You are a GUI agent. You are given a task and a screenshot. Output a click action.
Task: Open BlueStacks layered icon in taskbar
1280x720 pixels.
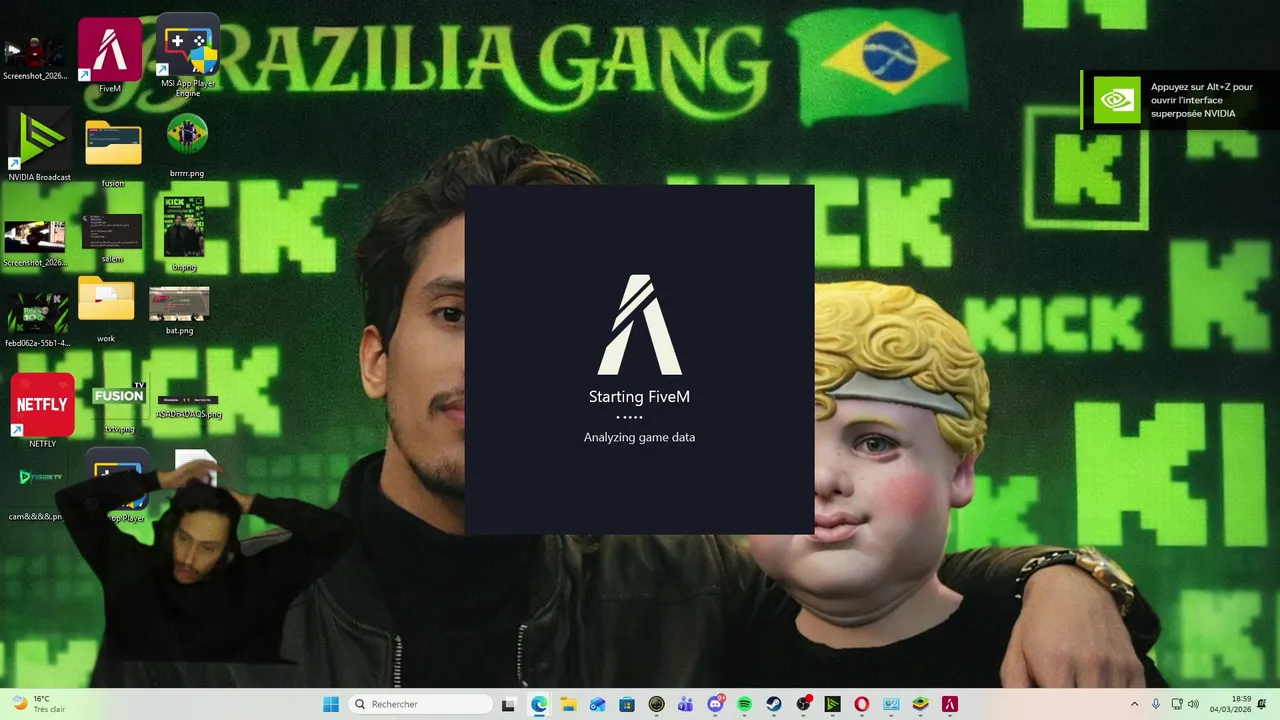tap(920, 704)
